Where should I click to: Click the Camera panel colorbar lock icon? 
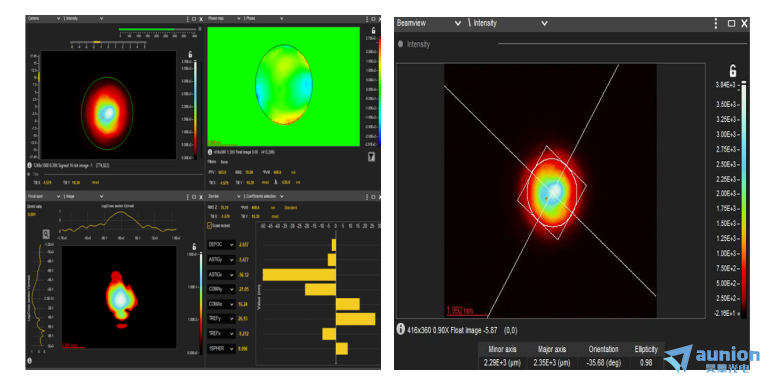(x=191, y=55)
